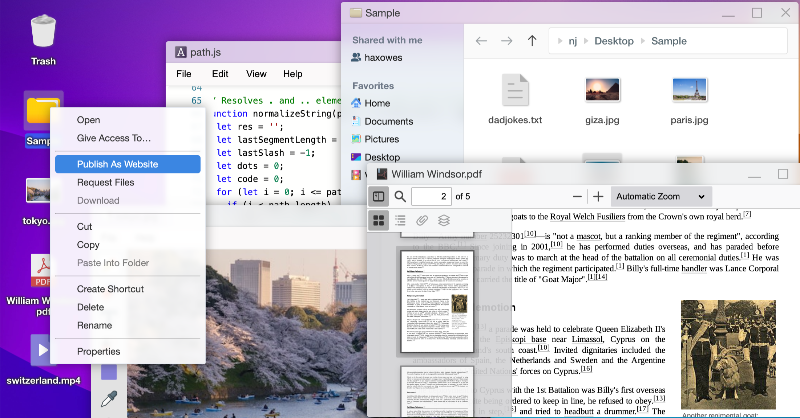The image size is (800, 418).
Task: Choose Open in the context menu
Action: pyautogui.click(x=88, y=120)
